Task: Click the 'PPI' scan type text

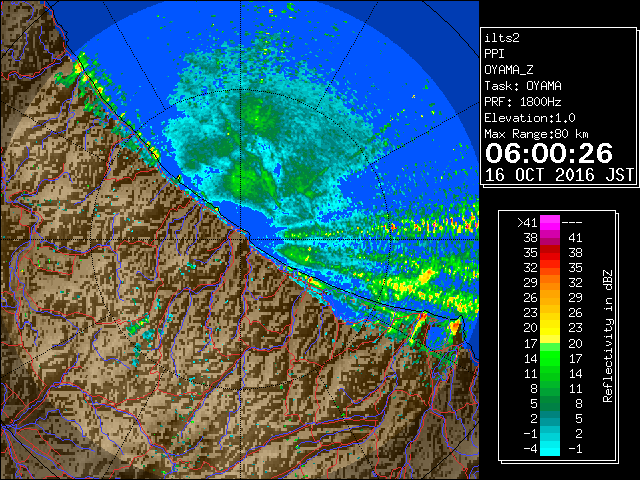Action: pos(494,54)
